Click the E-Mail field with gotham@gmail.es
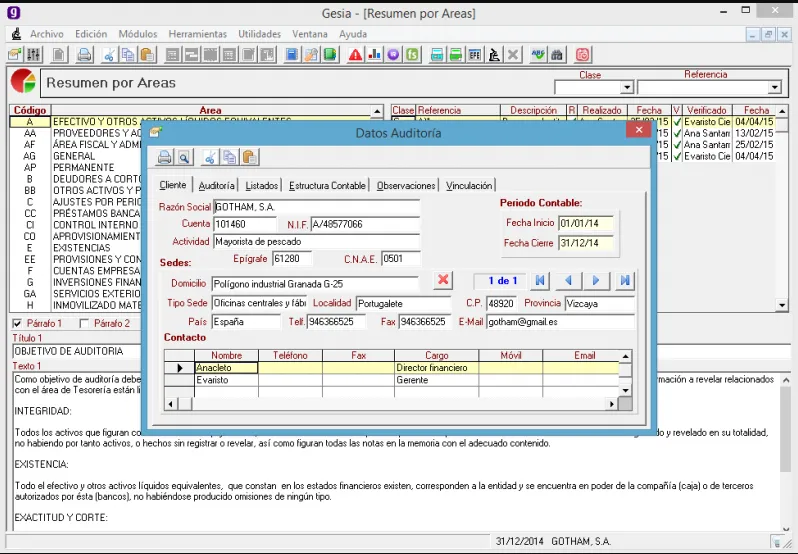Screen dimensions: 798x554 pos(561,322)
